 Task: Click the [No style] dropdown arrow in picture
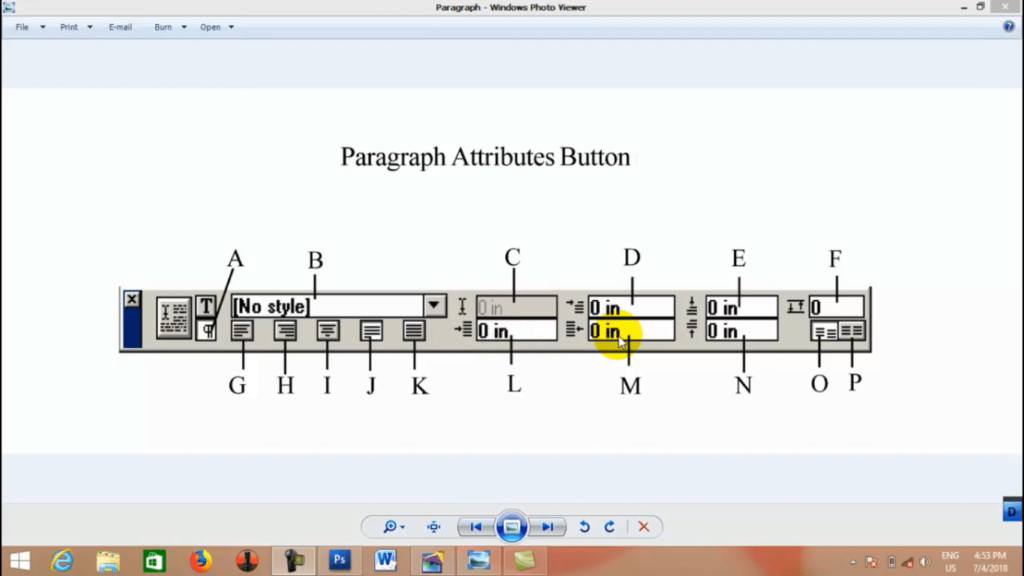(434, 306)
